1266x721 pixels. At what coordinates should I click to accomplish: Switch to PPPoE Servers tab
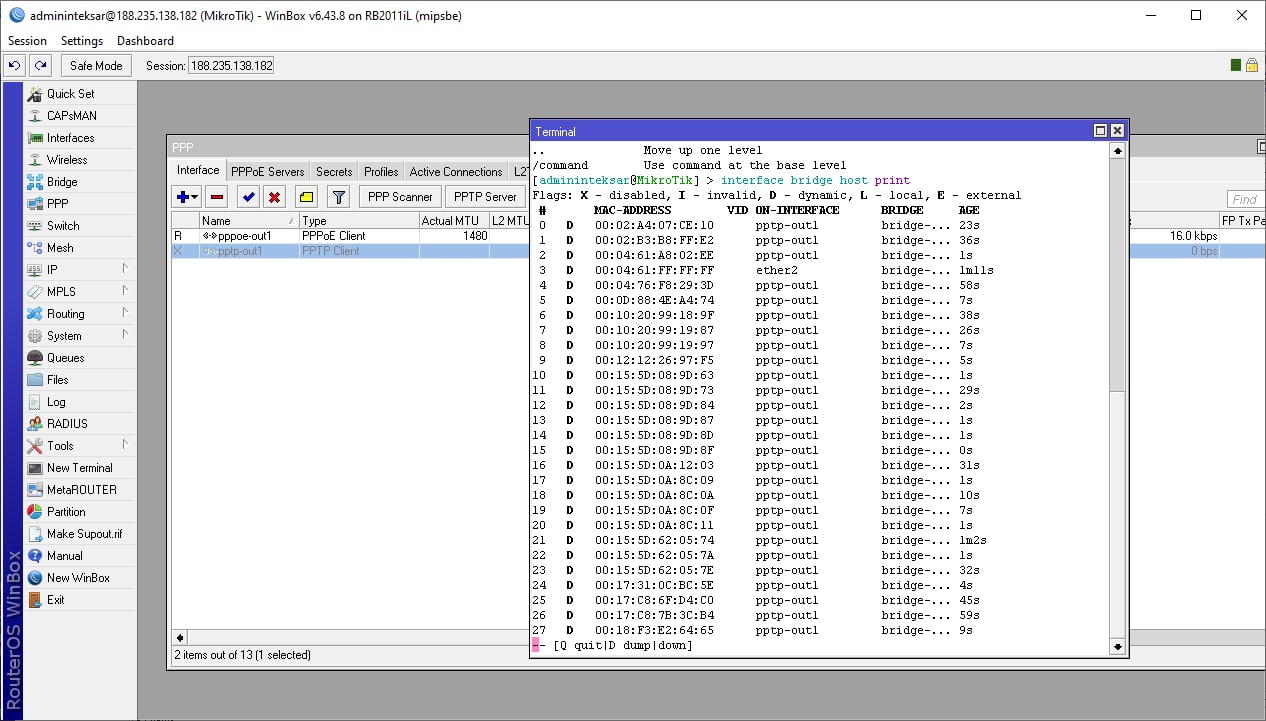(267, 172)
